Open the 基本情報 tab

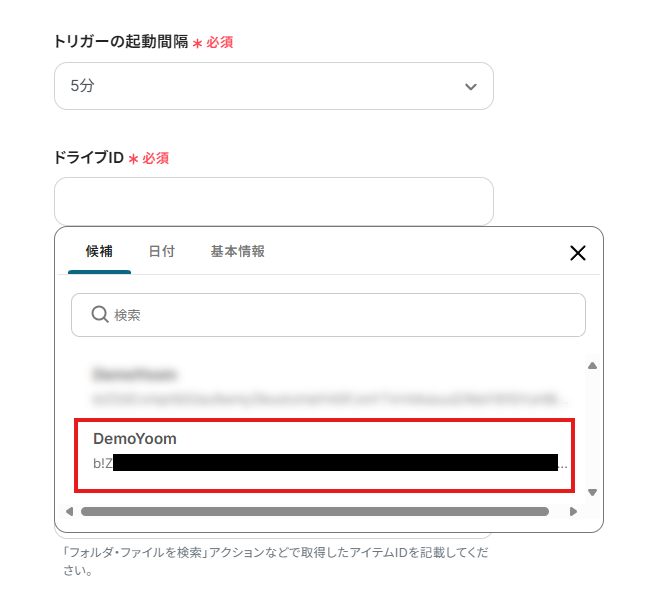(238, 252)
